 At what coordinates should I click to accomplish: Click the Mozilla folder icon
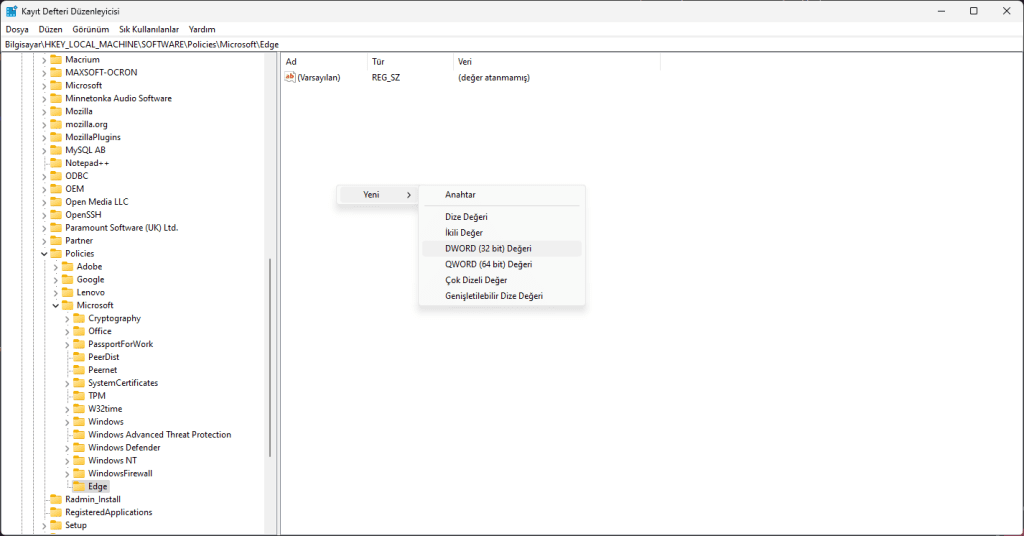pyautogui.click(x=56, y=111)
